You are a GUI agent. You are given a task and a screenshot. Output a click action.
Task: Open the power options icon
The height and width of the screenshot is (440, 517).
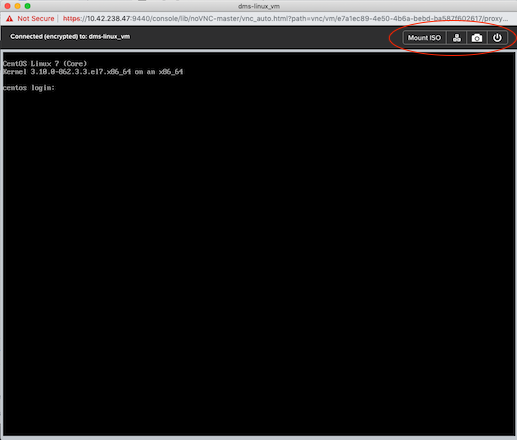(x=497, y=38)
